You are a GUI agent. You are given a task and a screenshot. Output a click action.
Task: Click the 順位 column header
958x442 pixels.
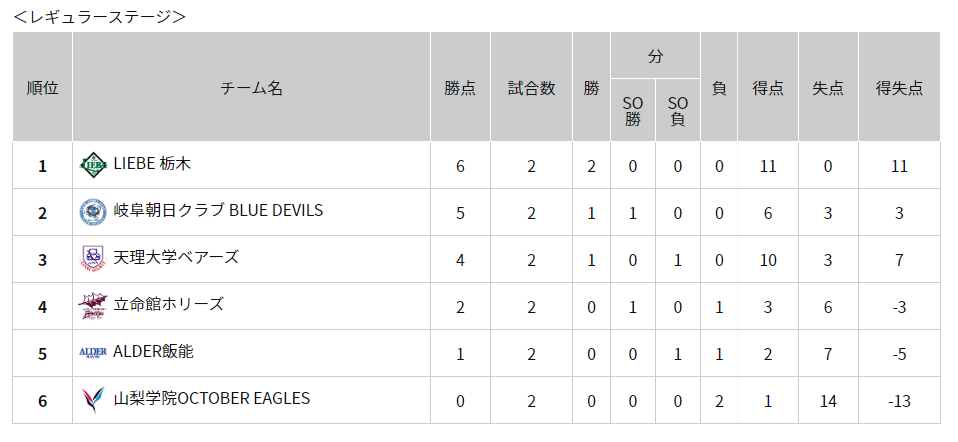pos(42,87)
